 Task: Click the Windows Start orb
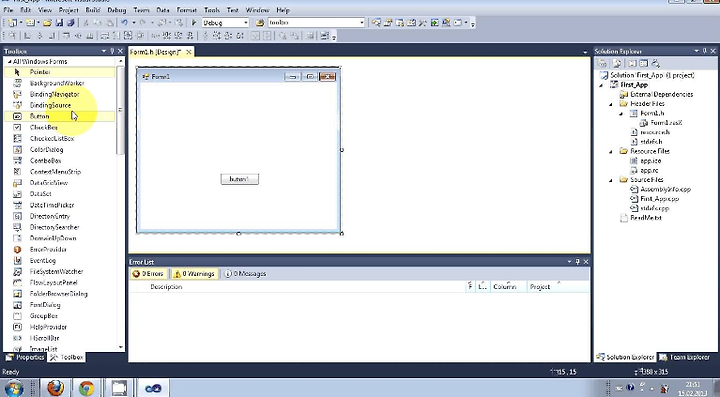pyautogui.click(x=14, y=388)
